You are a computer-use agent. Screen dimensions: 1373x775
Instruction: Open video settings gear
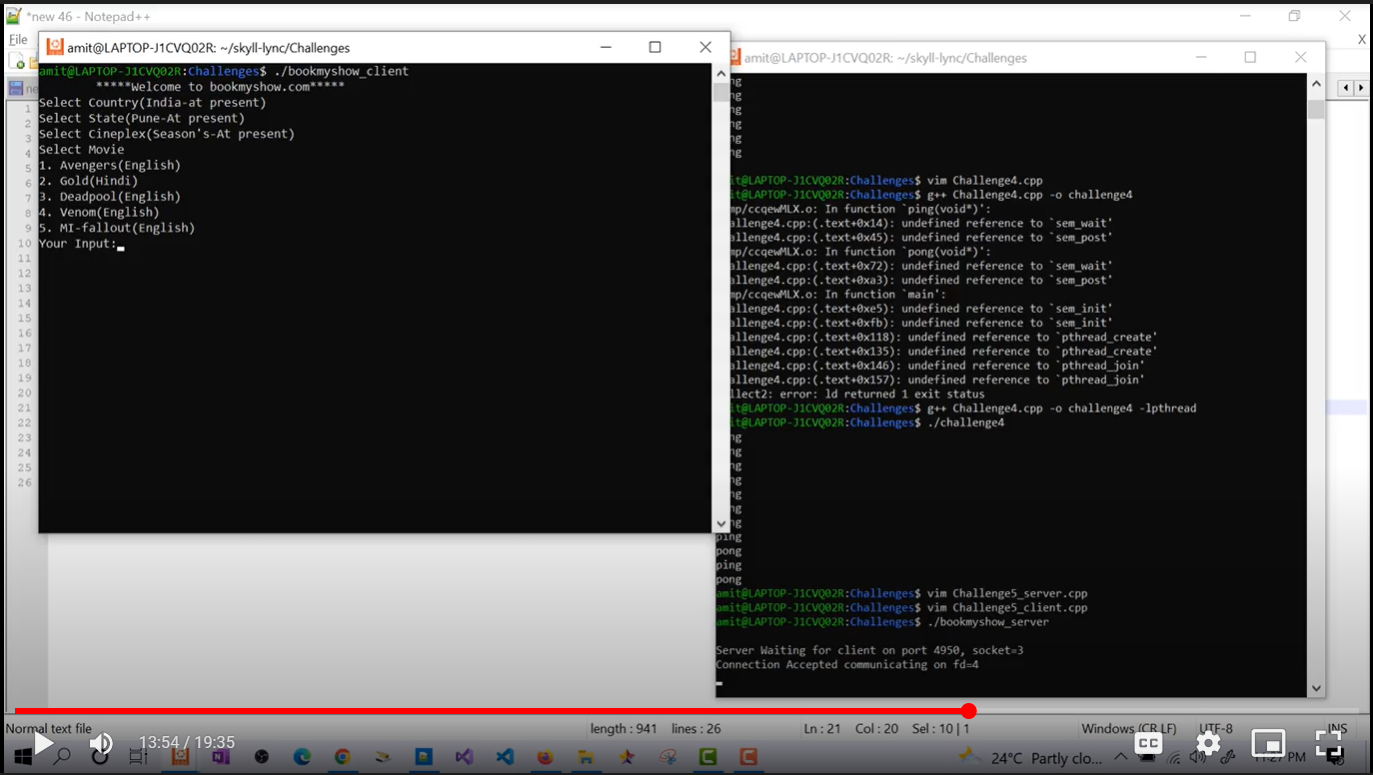pos(1208,743)
